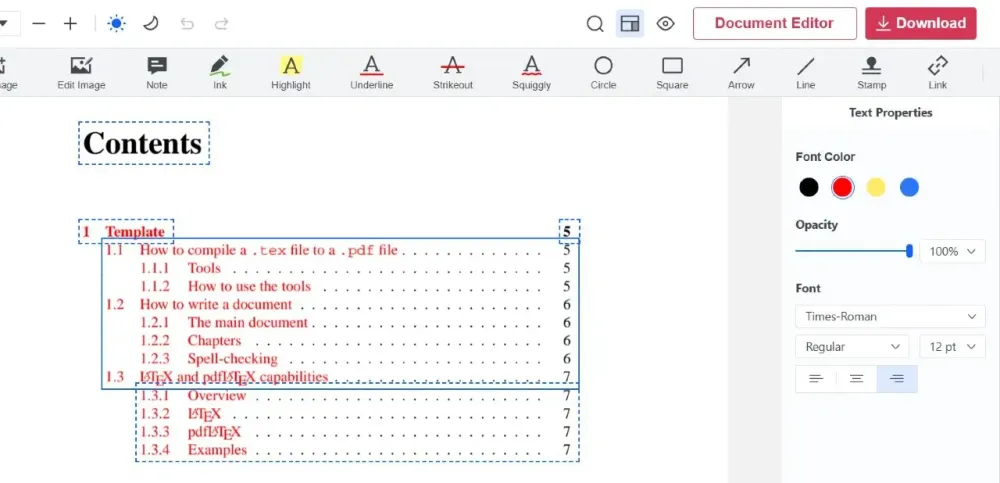1000x483 pixels.
Task: Select the Link tool in toolbar
Action: (x=937, y=72)
